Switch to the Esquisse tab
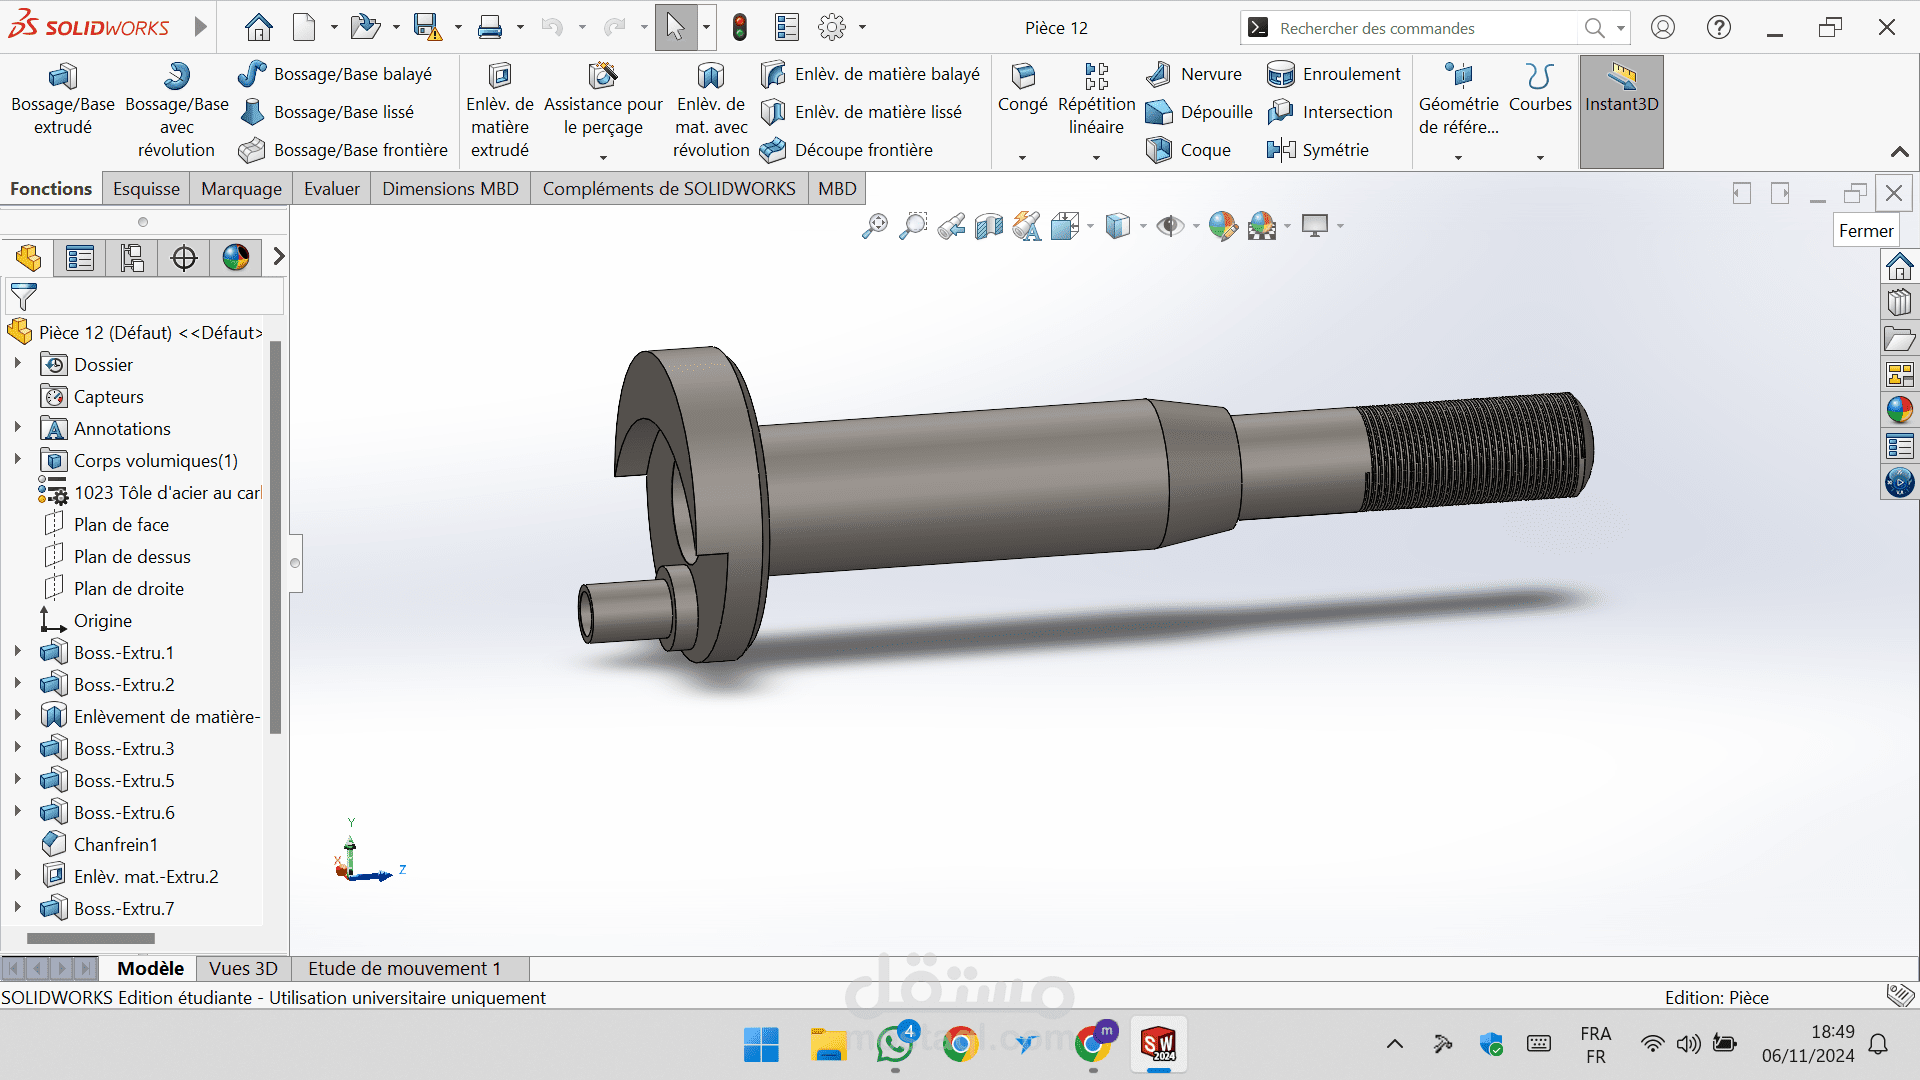The height and width of the screenshot is (1080, 1920). click(x=146, y=189)
